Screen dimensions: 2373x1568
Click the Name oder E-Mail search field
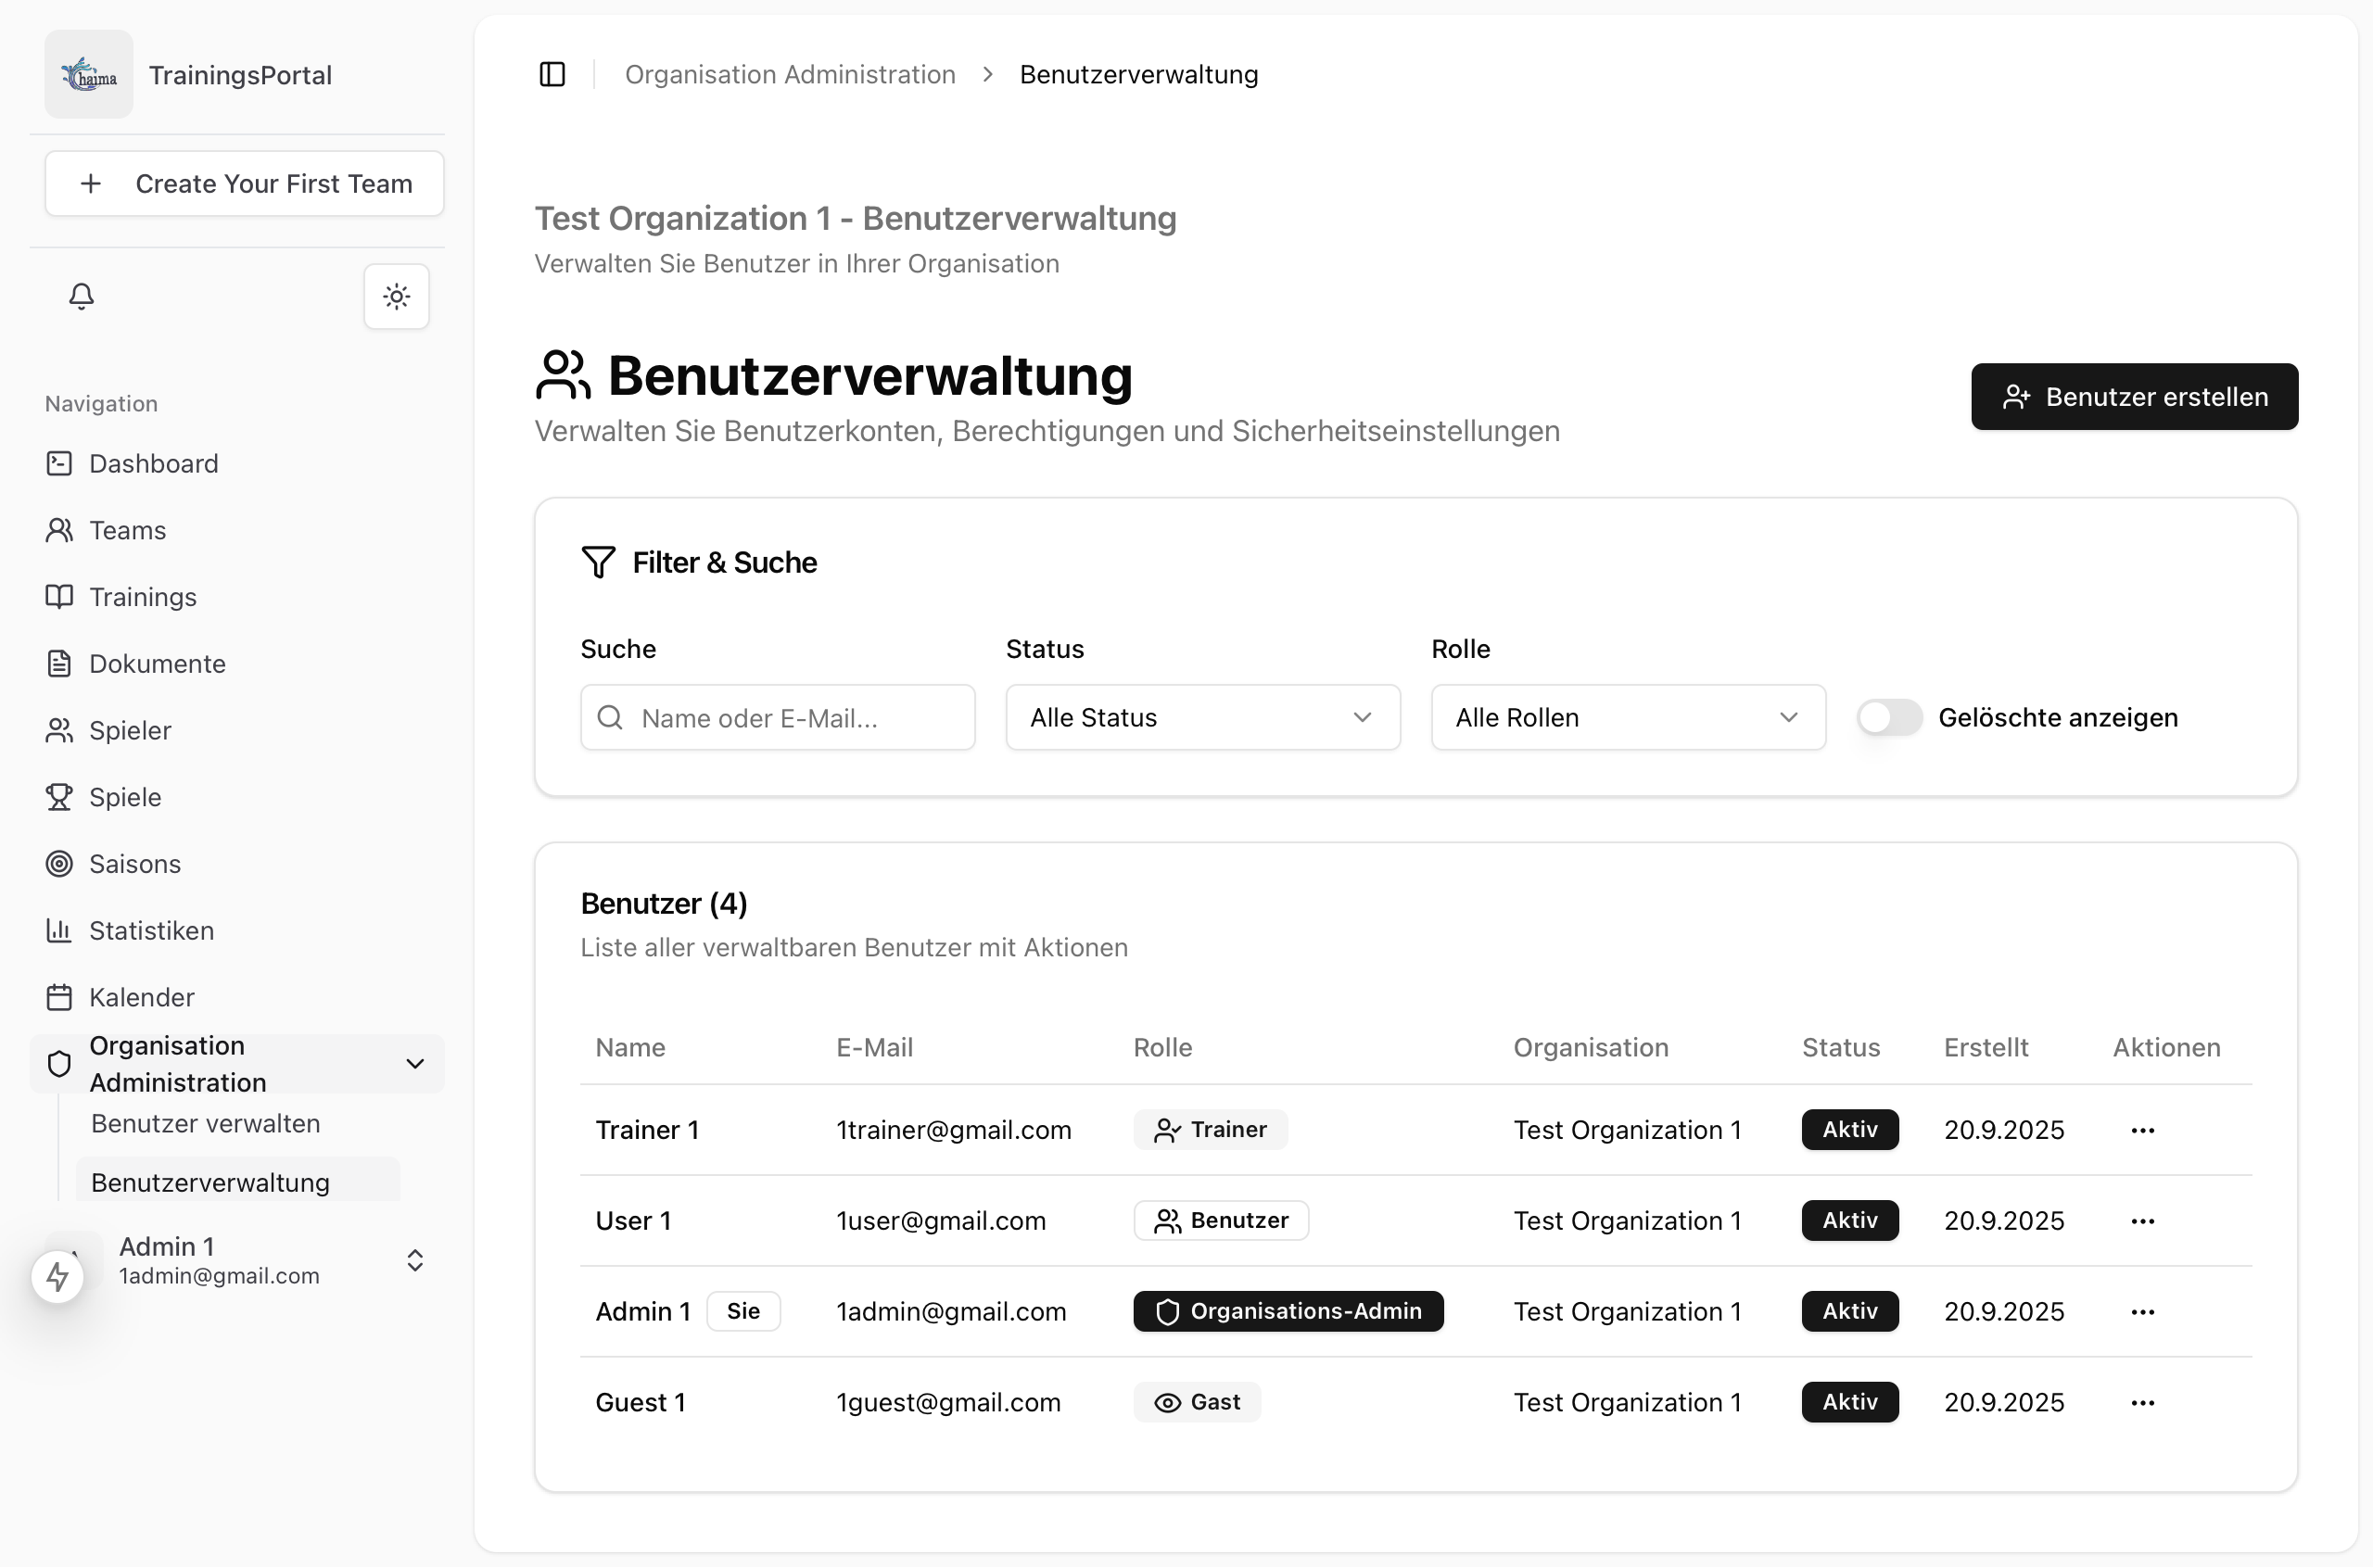coord(777,717)
